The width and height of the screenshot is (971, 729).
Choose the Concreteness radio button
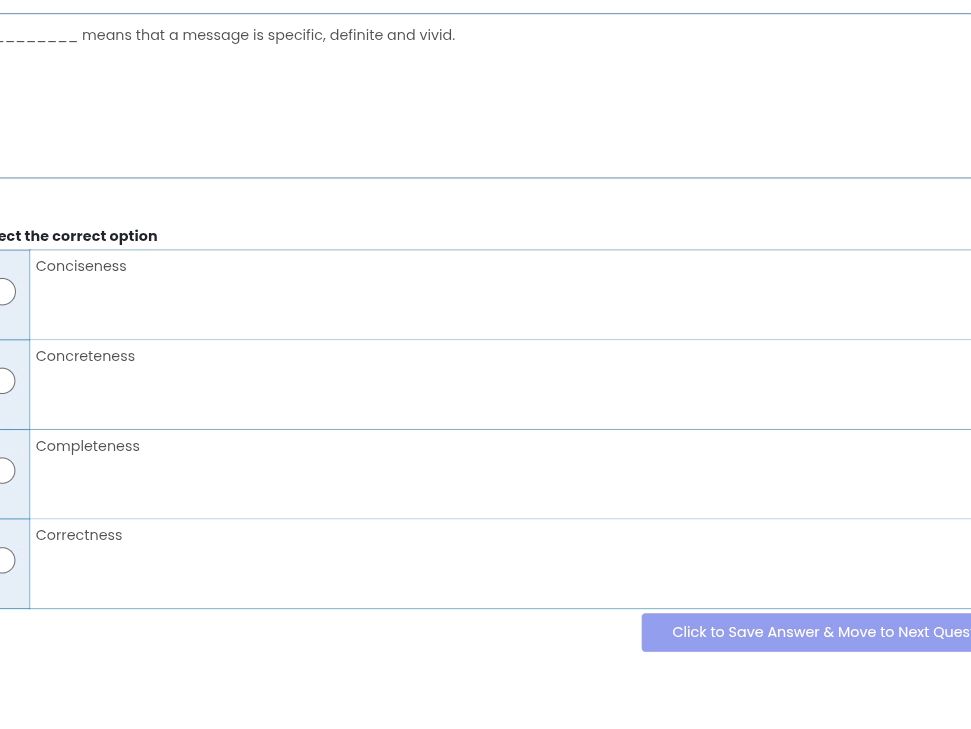click(5, 381)
